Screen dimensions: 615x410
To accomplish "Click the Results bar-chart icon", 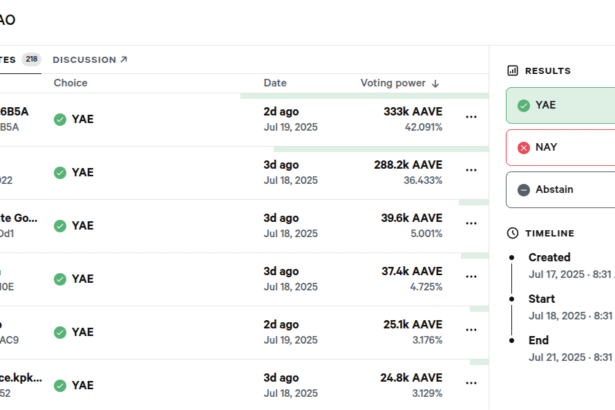I will click(513, 71).
